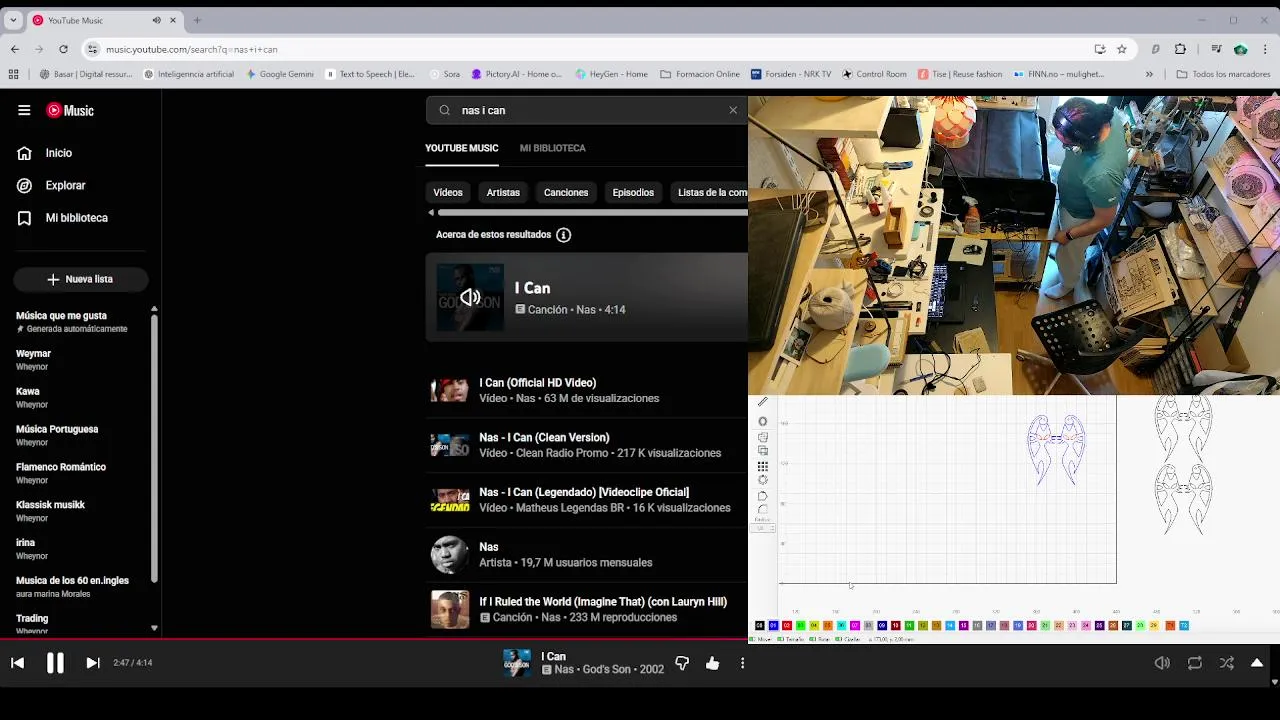Mute the YouTube Music tab via speaker icon
This screenshot has width=1280, height=720.
pos(157,20)
